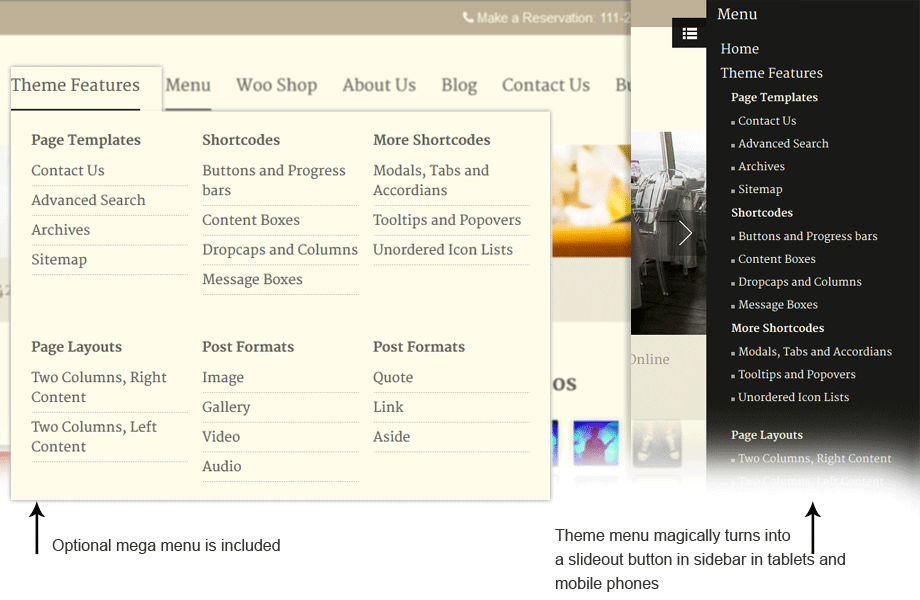Open Unordered Icon Lists in mega menu
The image size is (920, 600).
[443, 250]
